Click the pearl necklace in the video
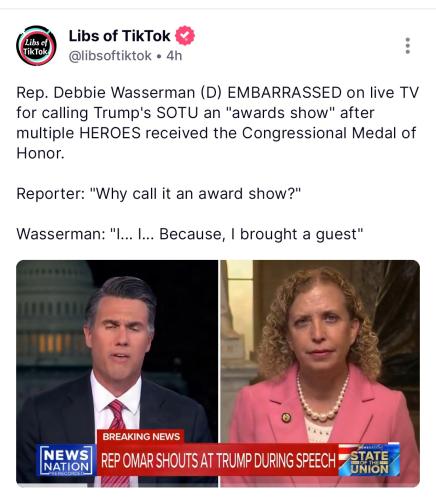 pyautogui.click(x=323, y=397)
